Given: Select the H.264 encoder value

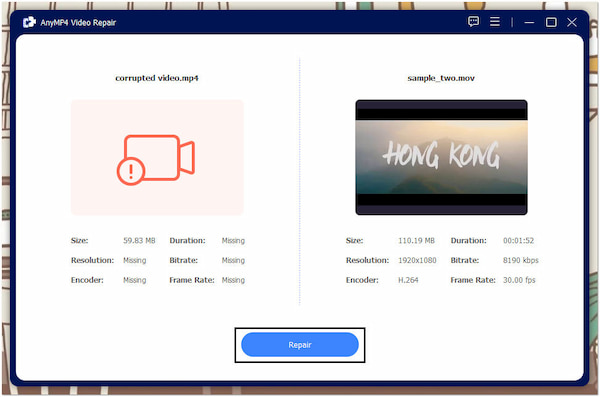Looking at the screenshot, I should [408, 280].
